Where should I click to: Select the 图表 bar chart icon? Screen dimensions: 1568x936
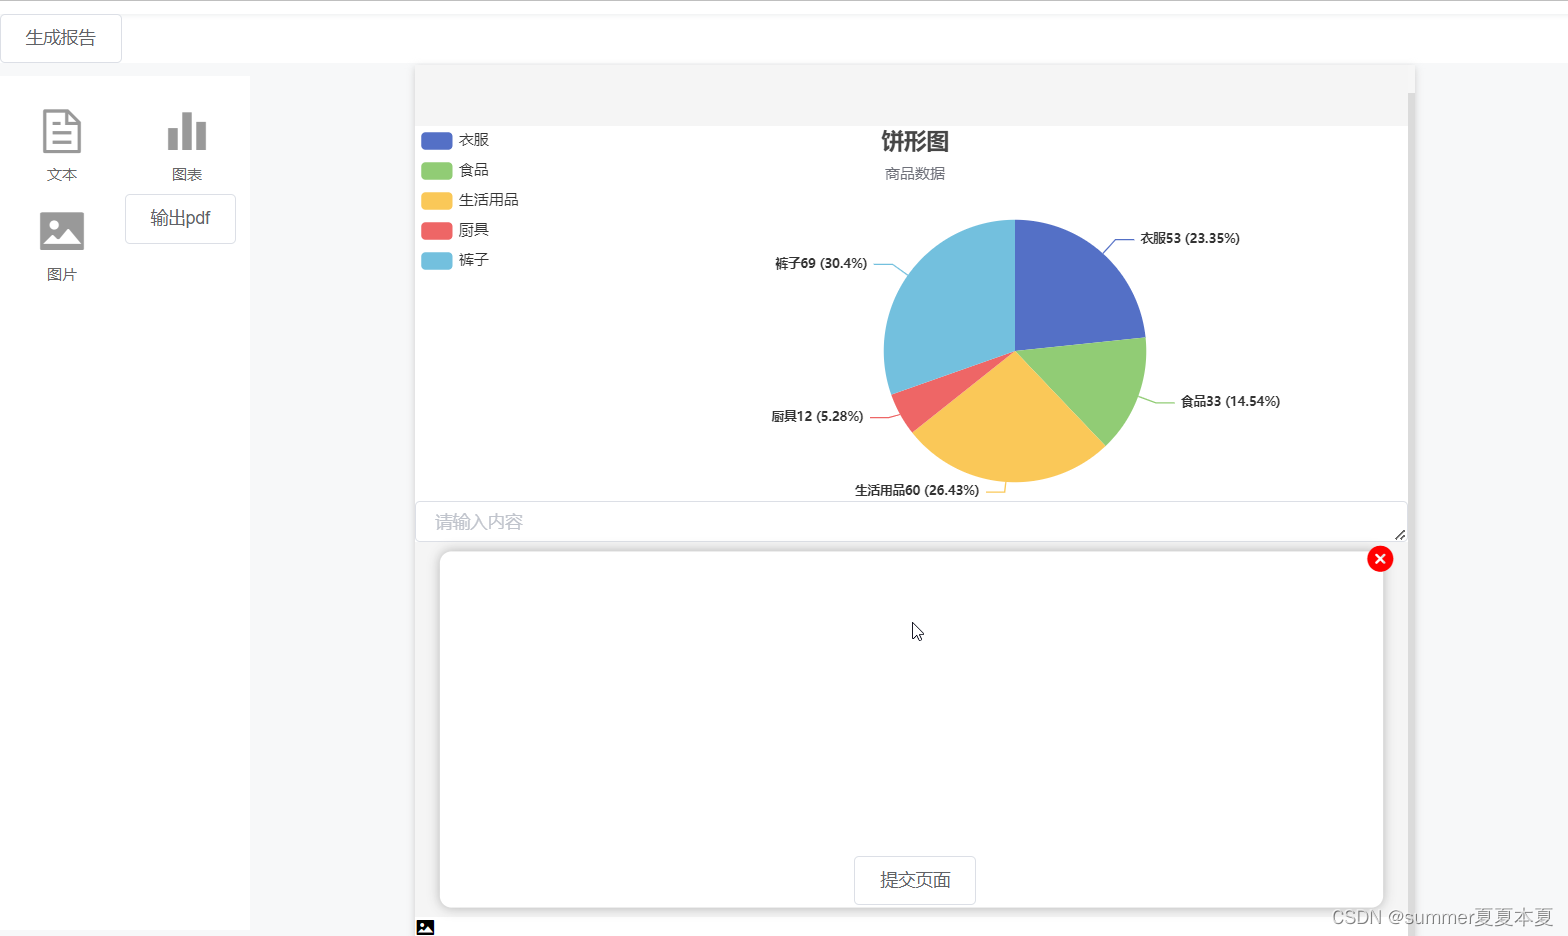click(x=187, y=131)
